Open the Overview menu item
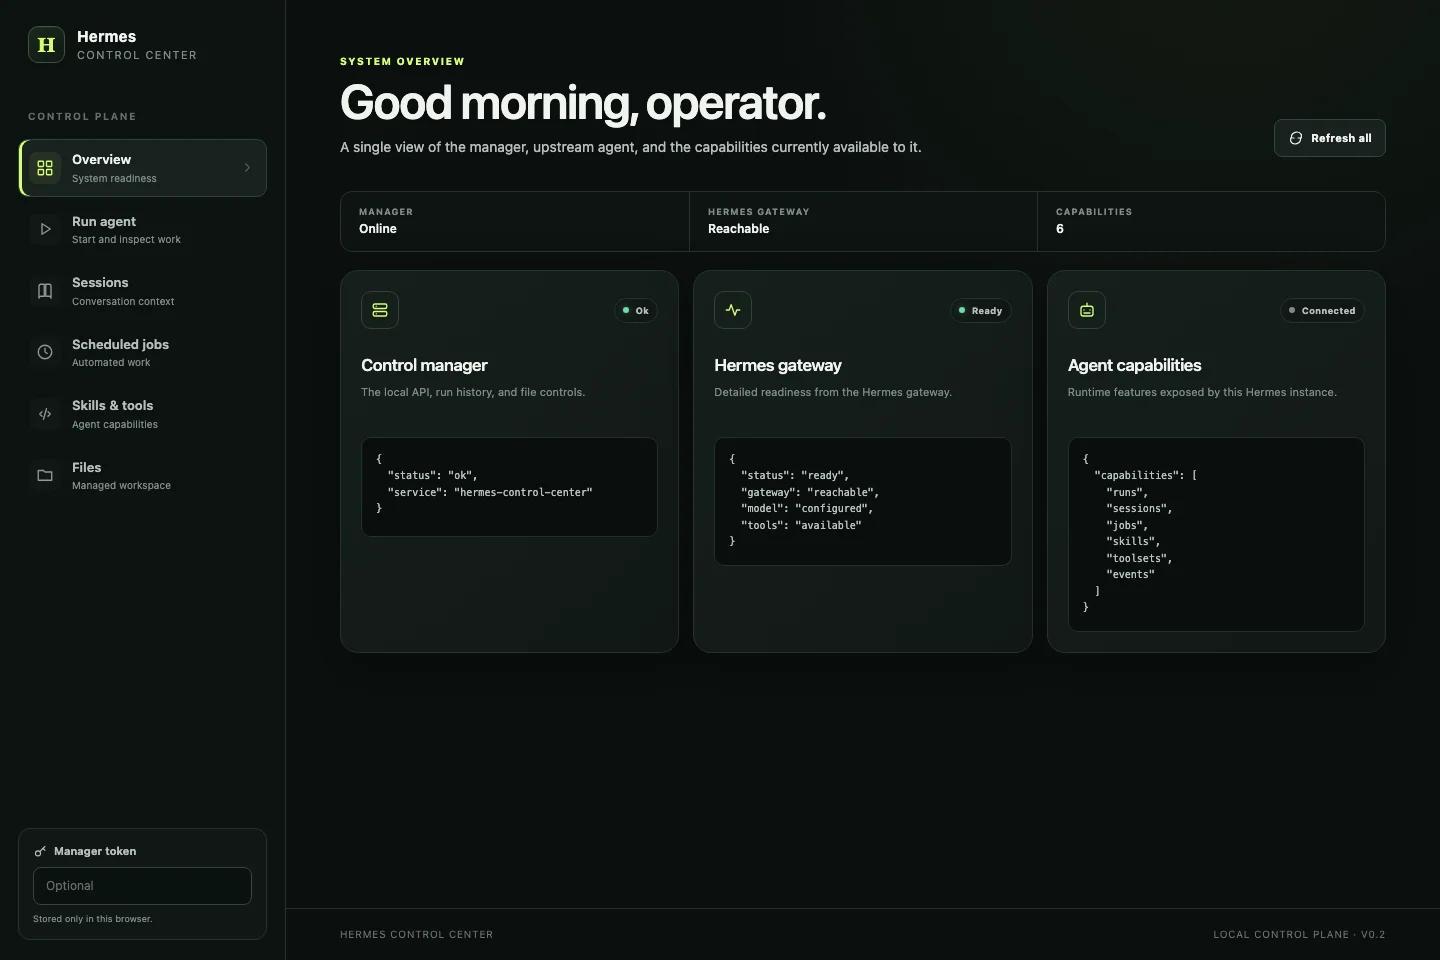 [x=143, y=168]
